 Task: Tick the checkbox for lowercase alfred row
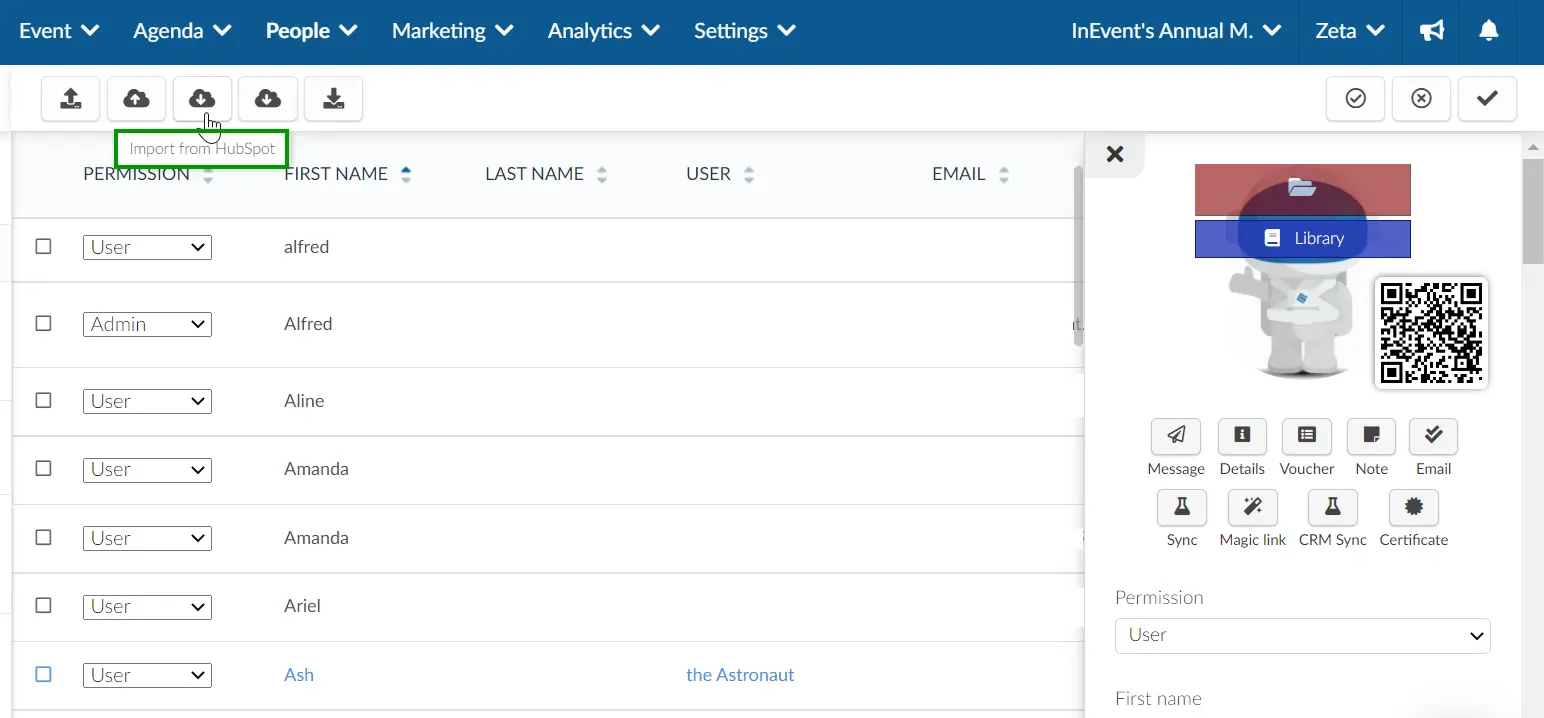tap(43, 246)
